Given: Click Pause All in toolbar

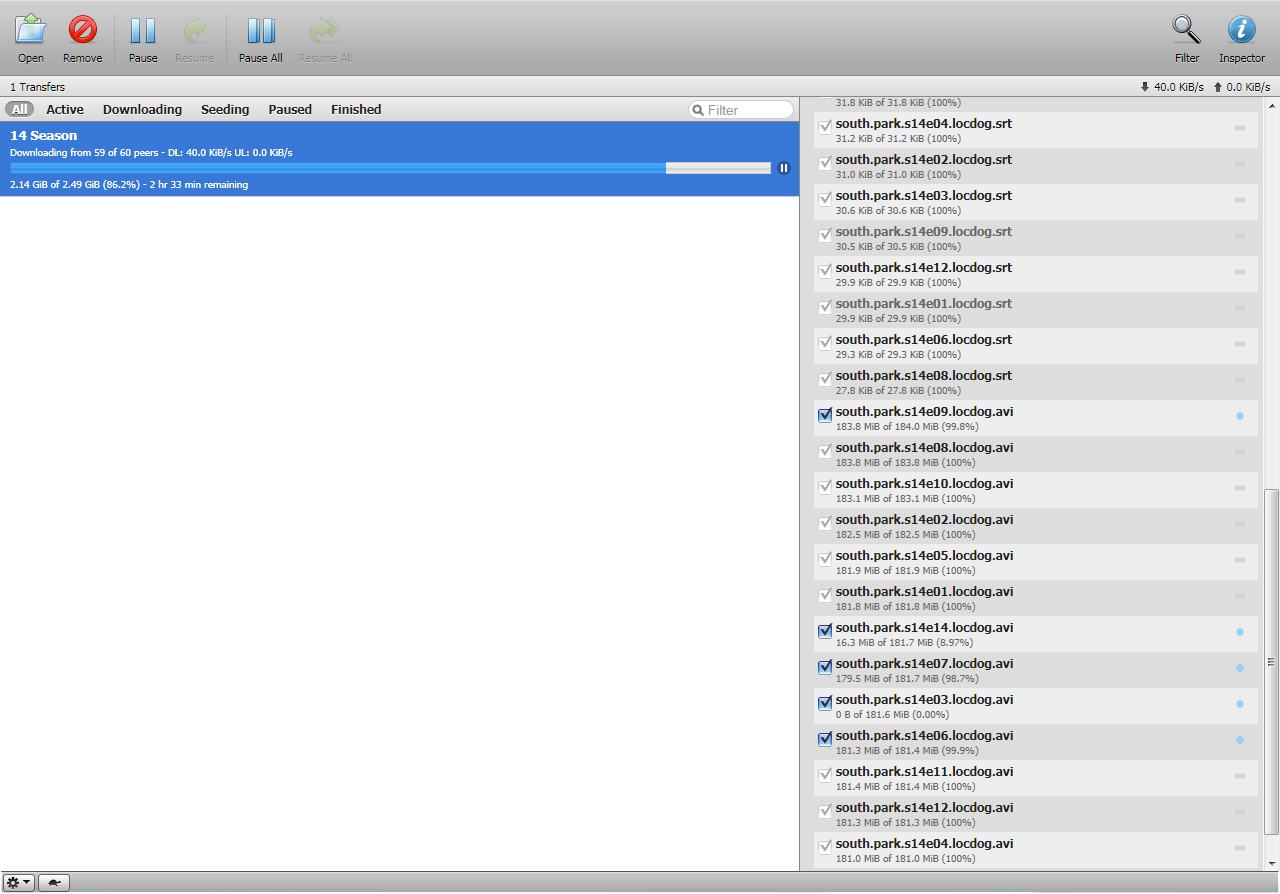Looking at the screenshot, I should coord(260,38).
